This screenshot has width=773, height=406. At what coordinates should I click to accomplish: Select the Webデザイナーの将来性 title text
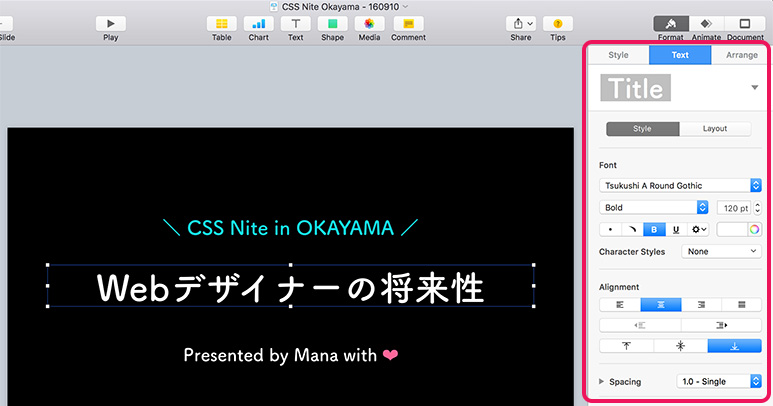(x=291, y=287)
